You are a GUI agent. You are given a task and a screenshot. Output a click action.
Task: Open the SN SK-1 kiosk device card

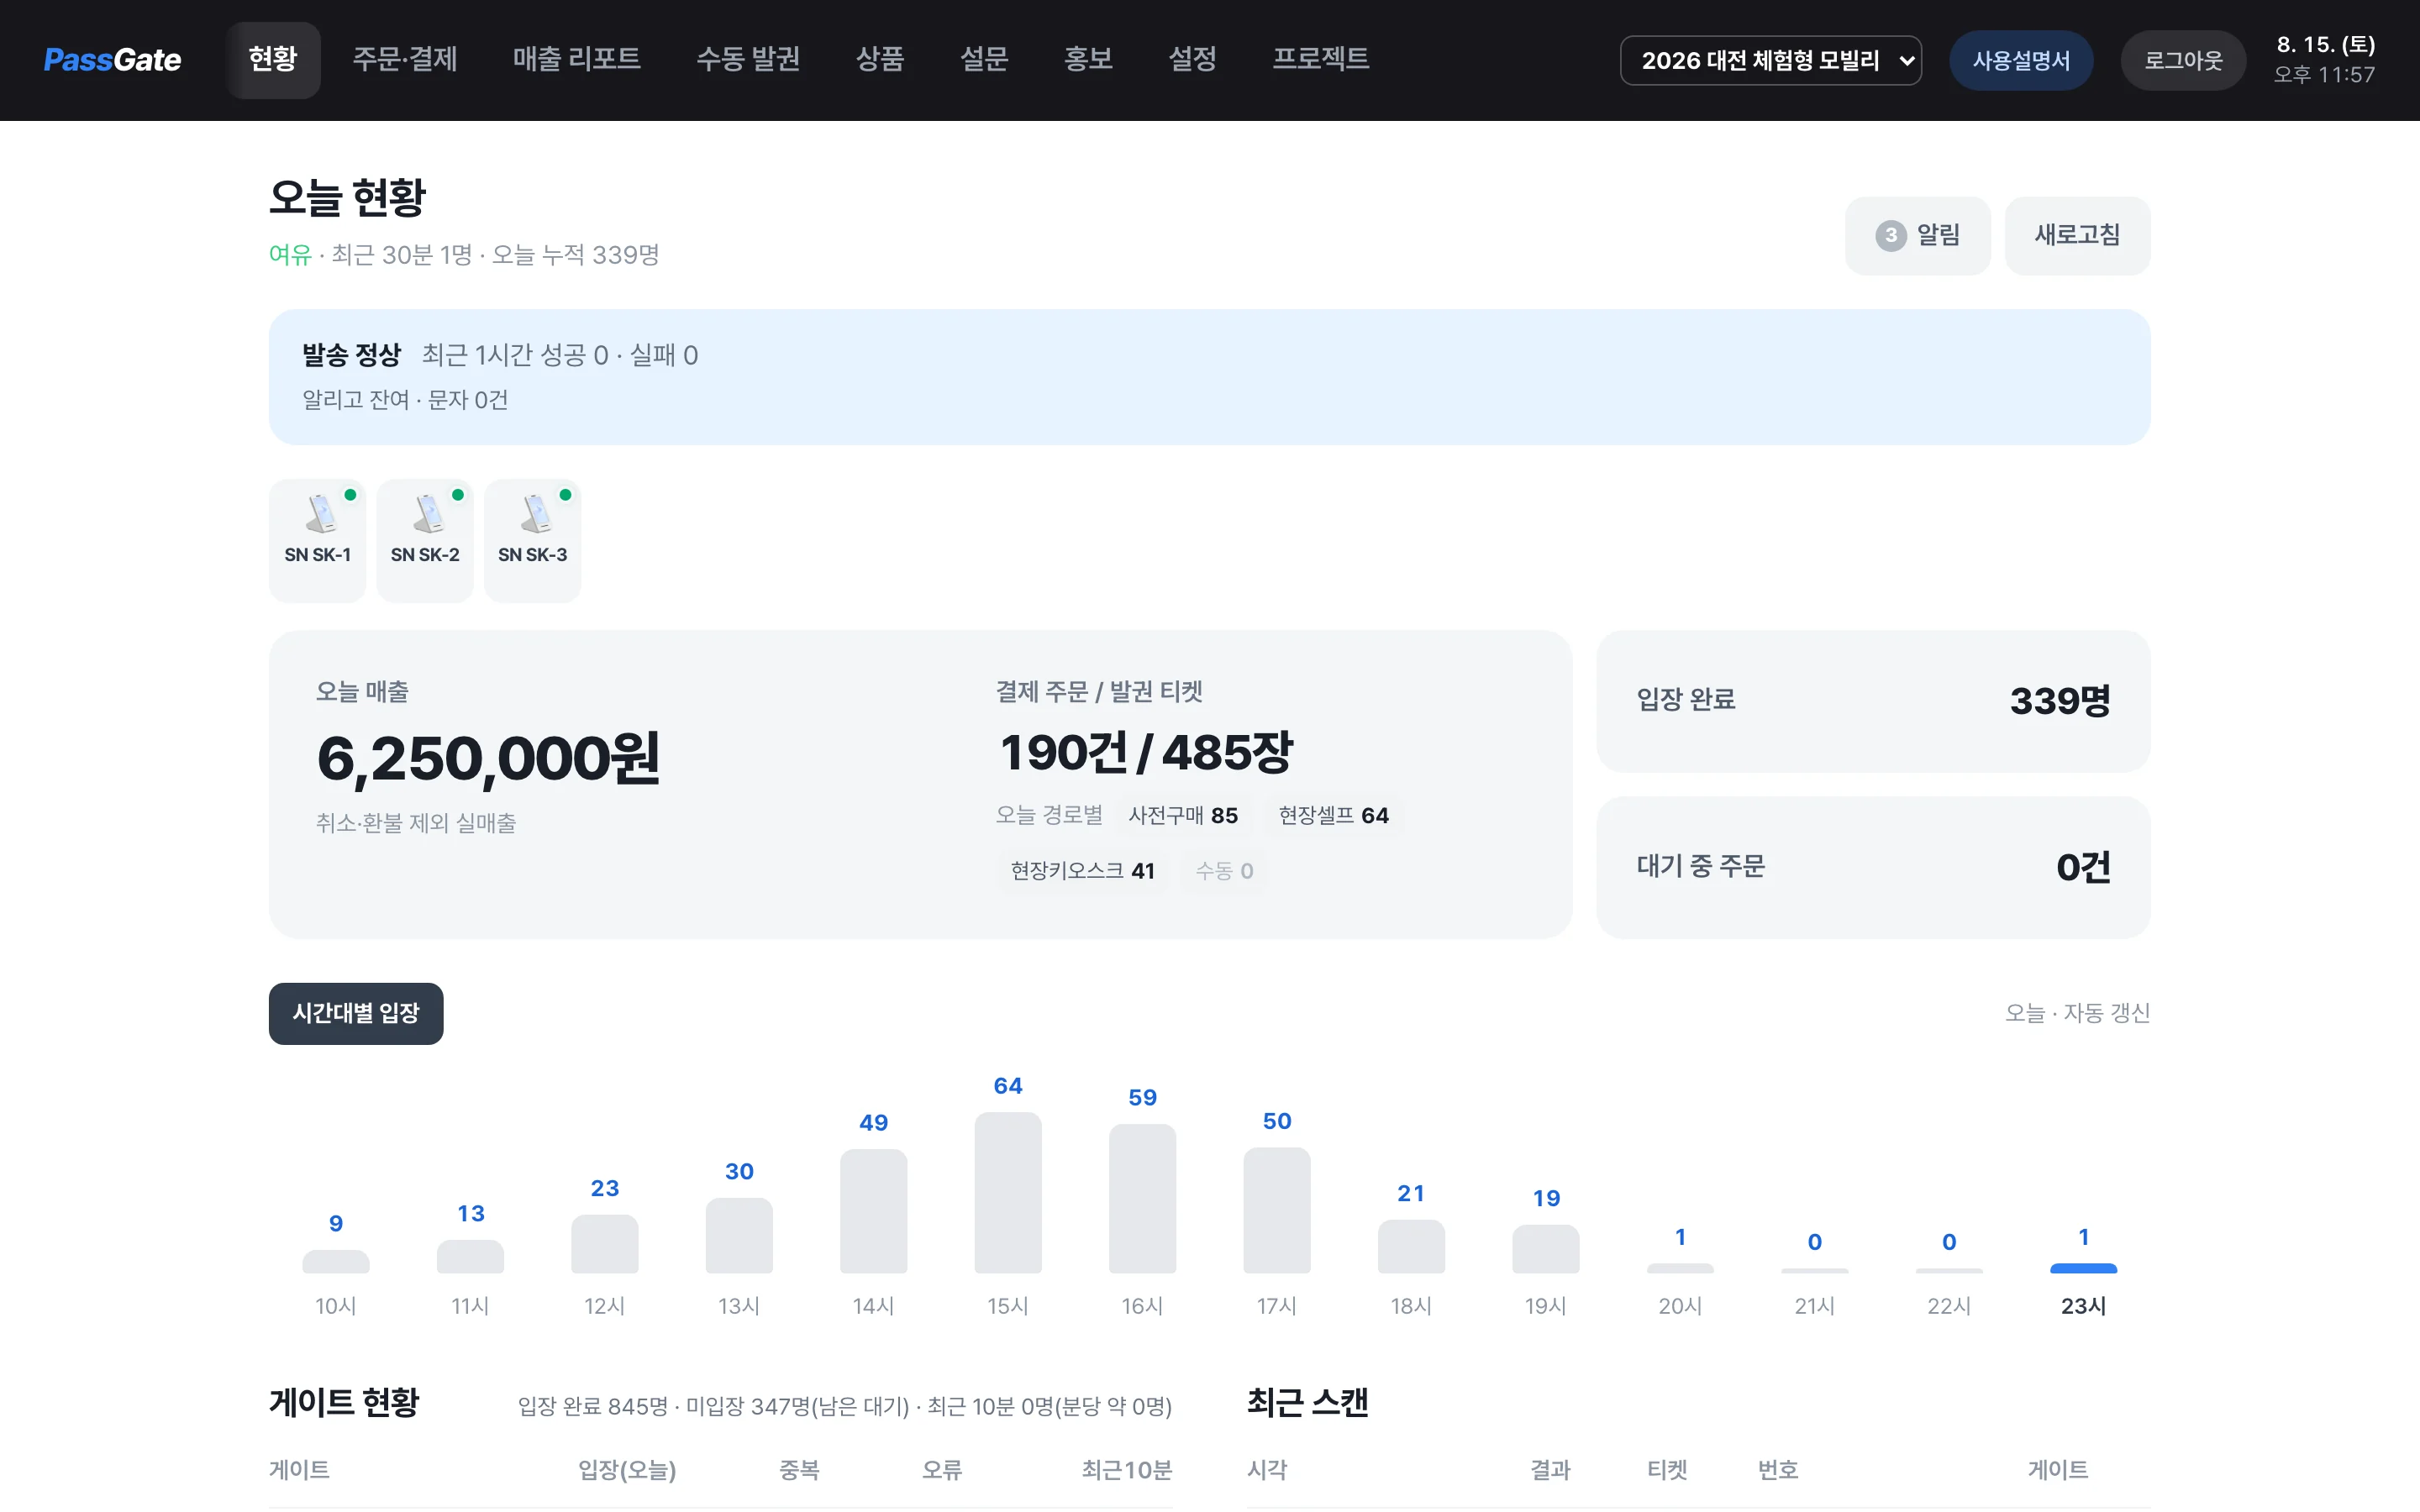[317, 541]
